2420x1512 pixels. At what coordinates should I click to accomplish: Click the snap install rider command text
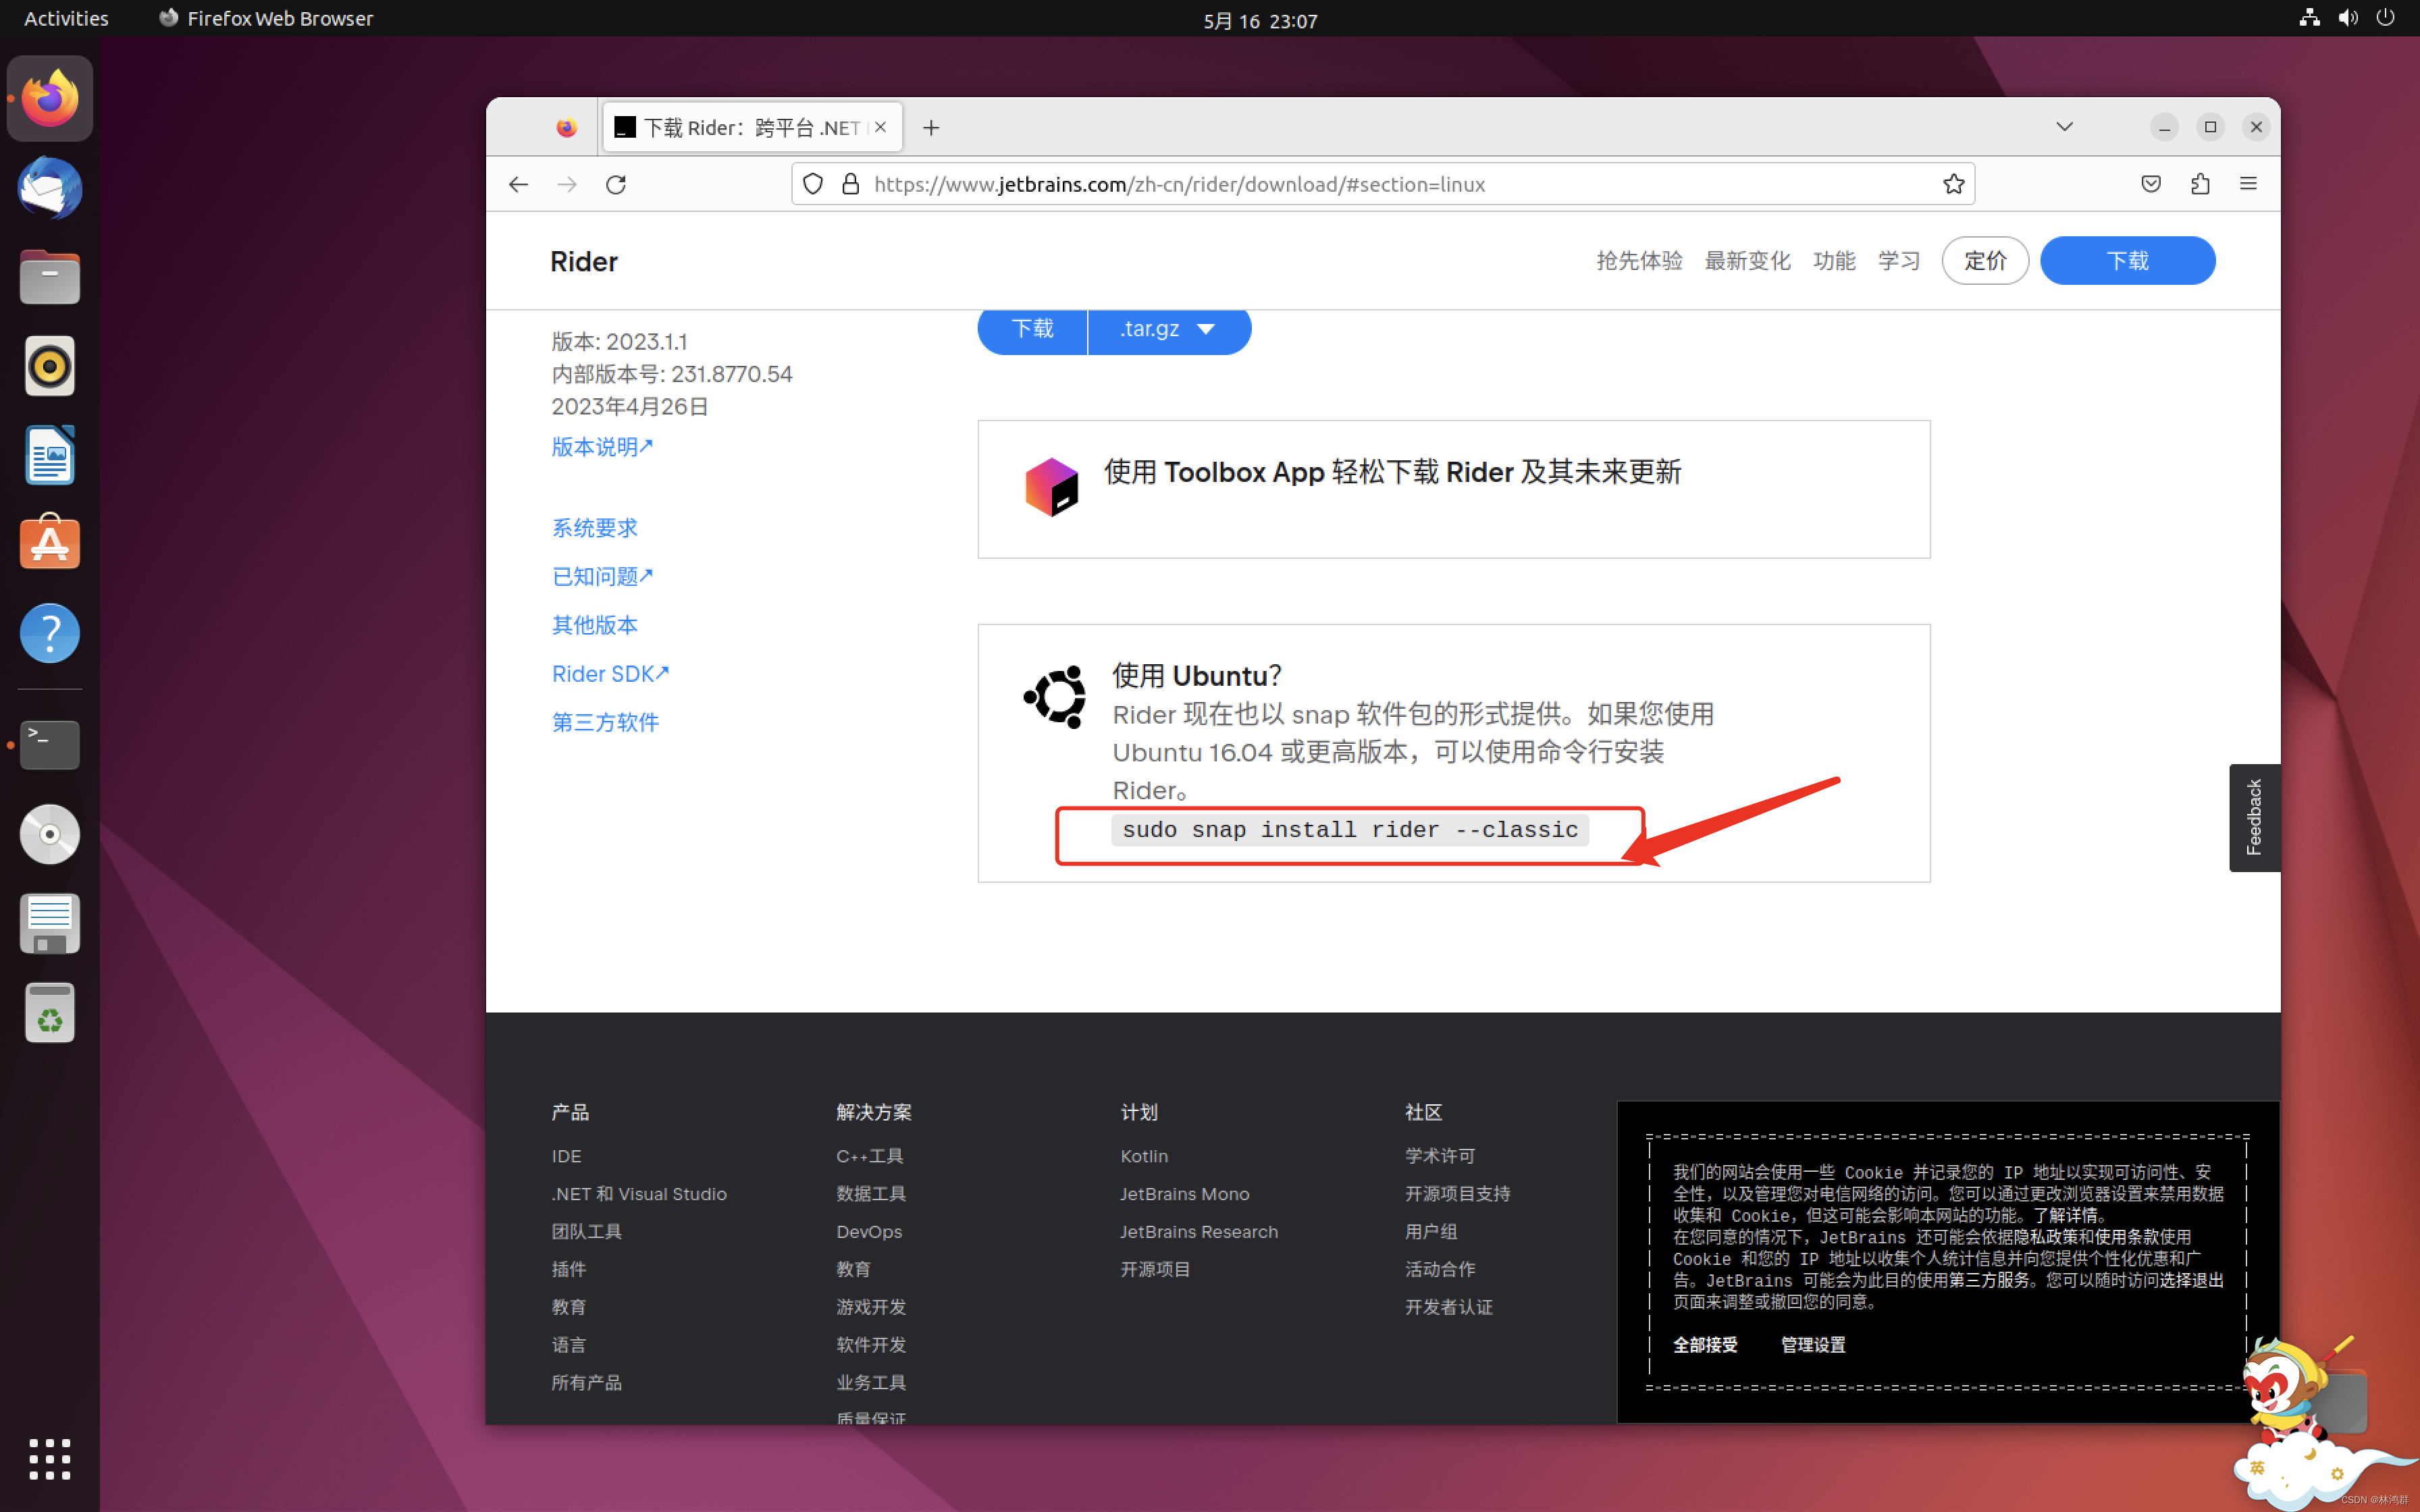1349,830
